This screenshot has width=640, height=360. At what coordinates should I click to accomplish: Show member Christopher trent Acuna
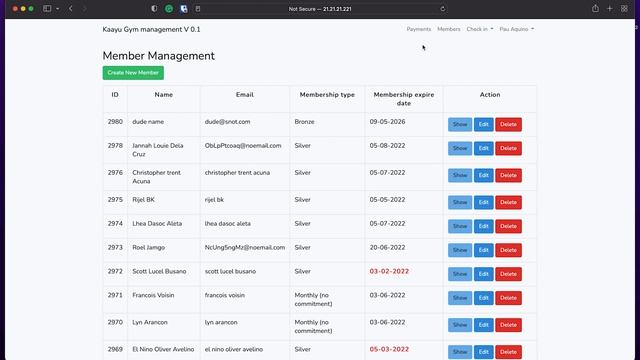coord(460,175)
